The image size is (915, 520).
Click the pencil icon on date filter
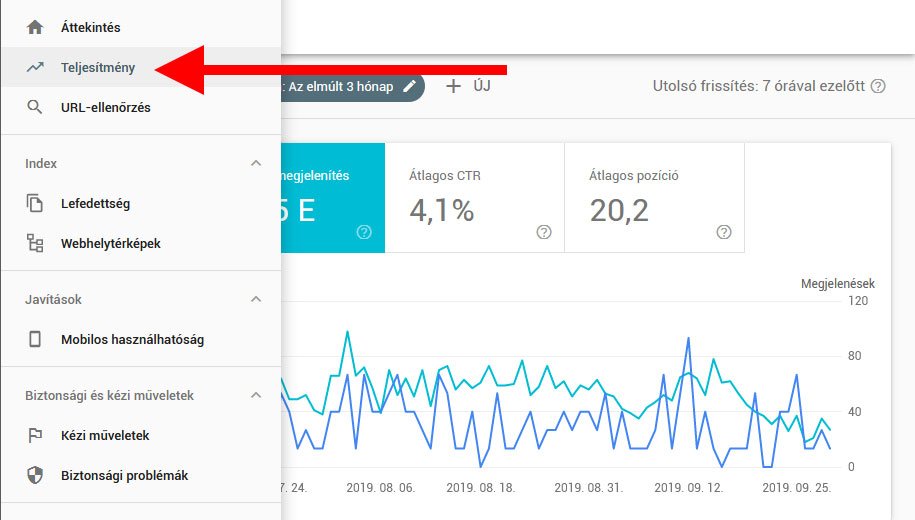409,86
